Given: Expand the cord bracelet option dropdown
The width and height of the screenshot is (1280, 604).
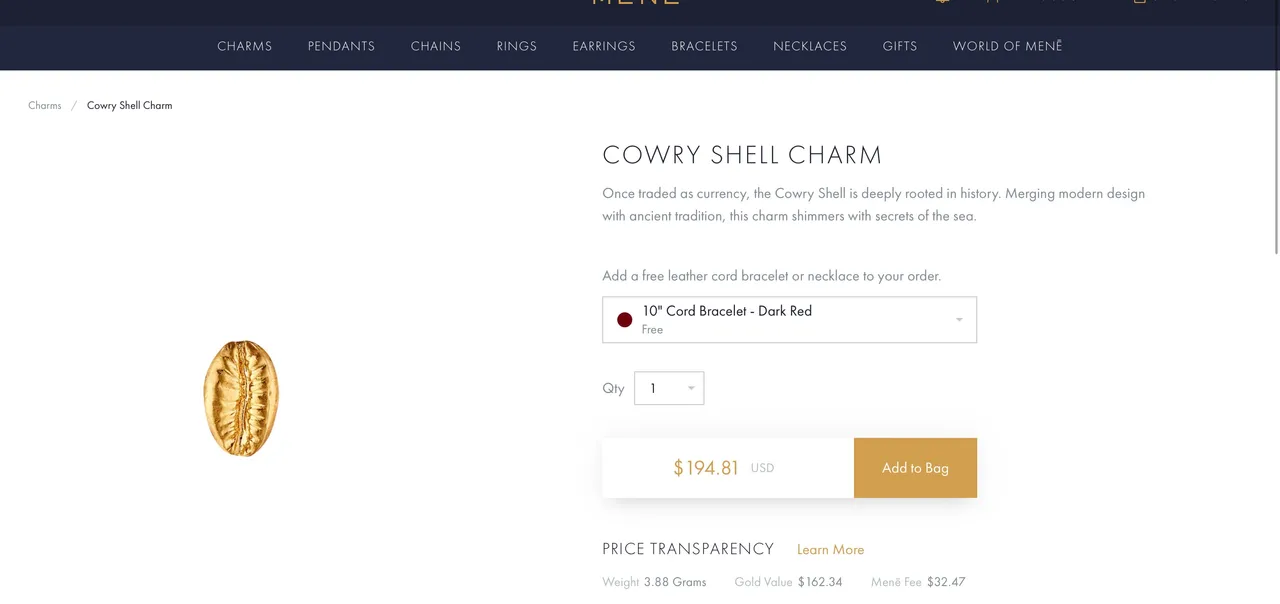Looking at the screenshot, I should (789, 320).
